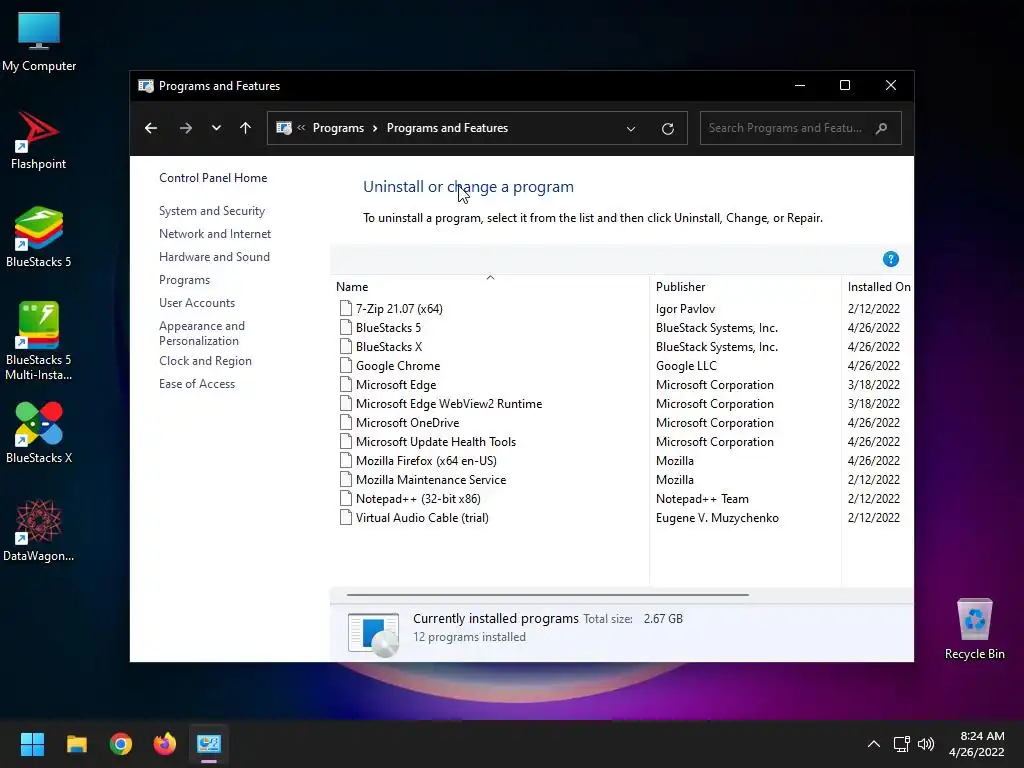Image resolution: width=1024 pixels, height=768 pixels.
Task: Select Google Chrome program entry
Action: coord(398,366)
